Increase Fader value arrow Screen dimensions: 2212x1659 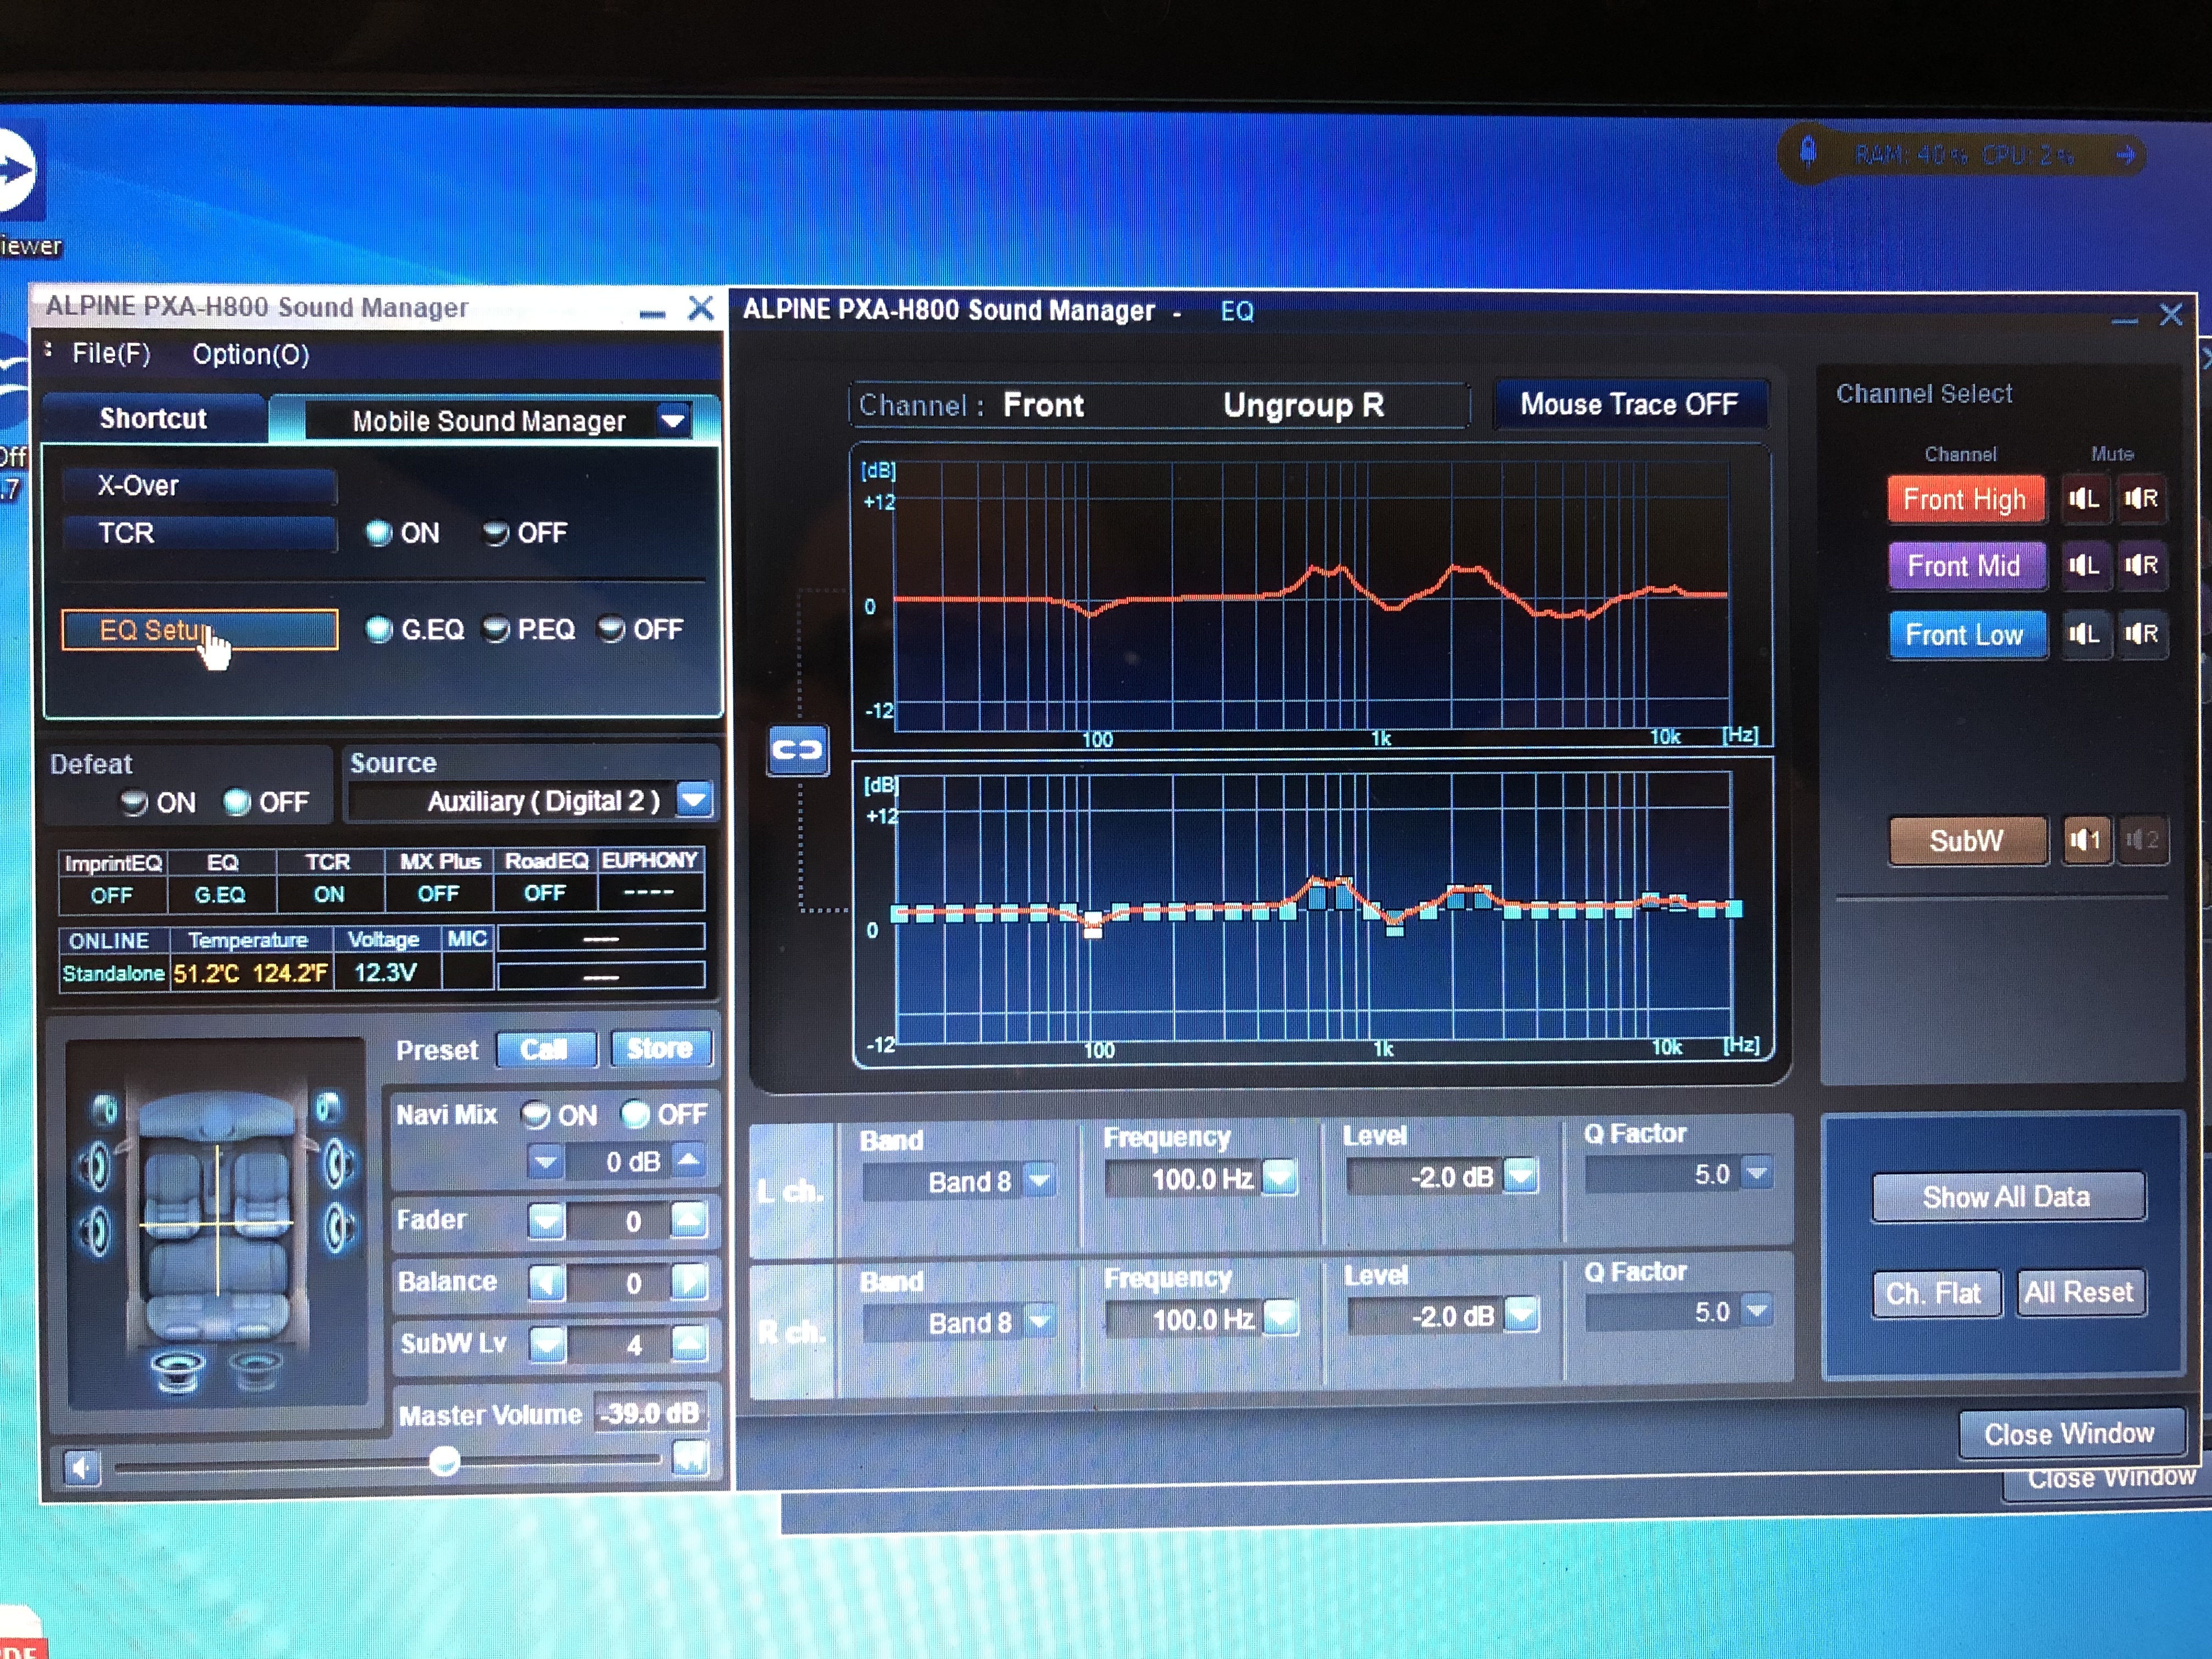point(689,1220)
